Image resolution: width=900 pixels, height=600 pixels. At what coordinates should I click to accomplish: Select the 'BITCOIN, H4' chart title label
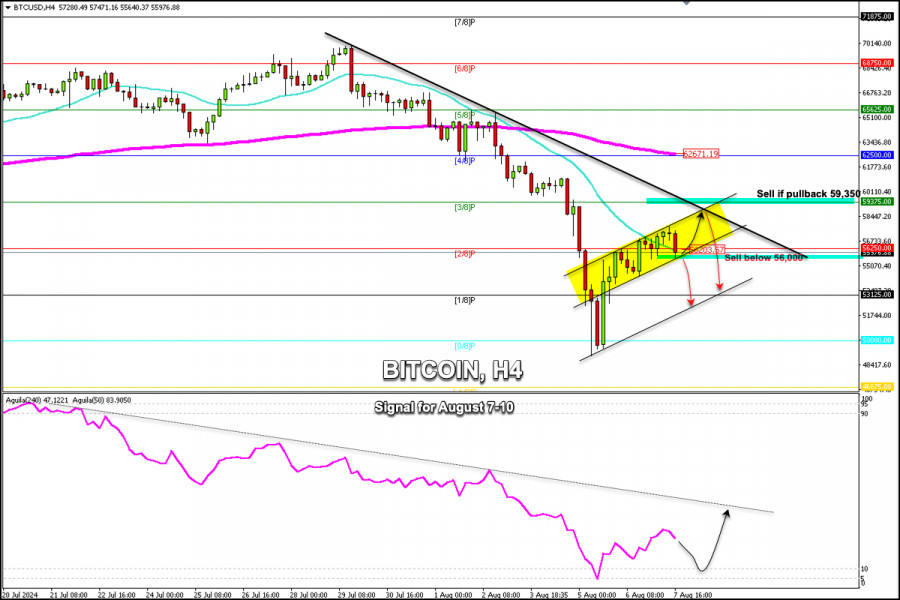pos(452,370)
